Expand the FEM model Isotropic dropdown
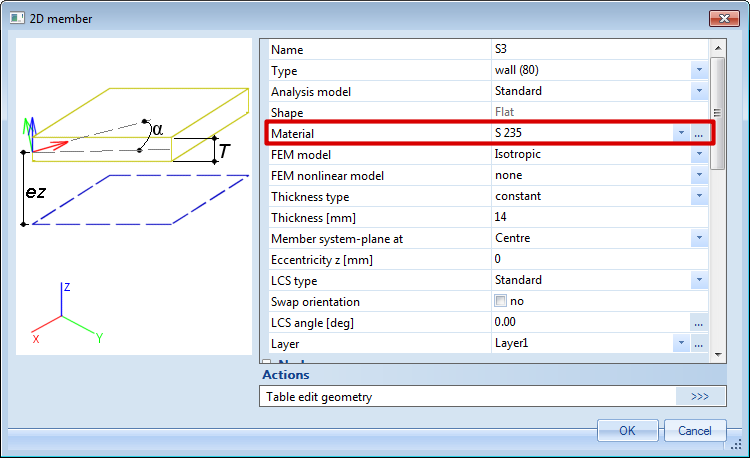This screenshot has height=458, width=750. (699, 155)
